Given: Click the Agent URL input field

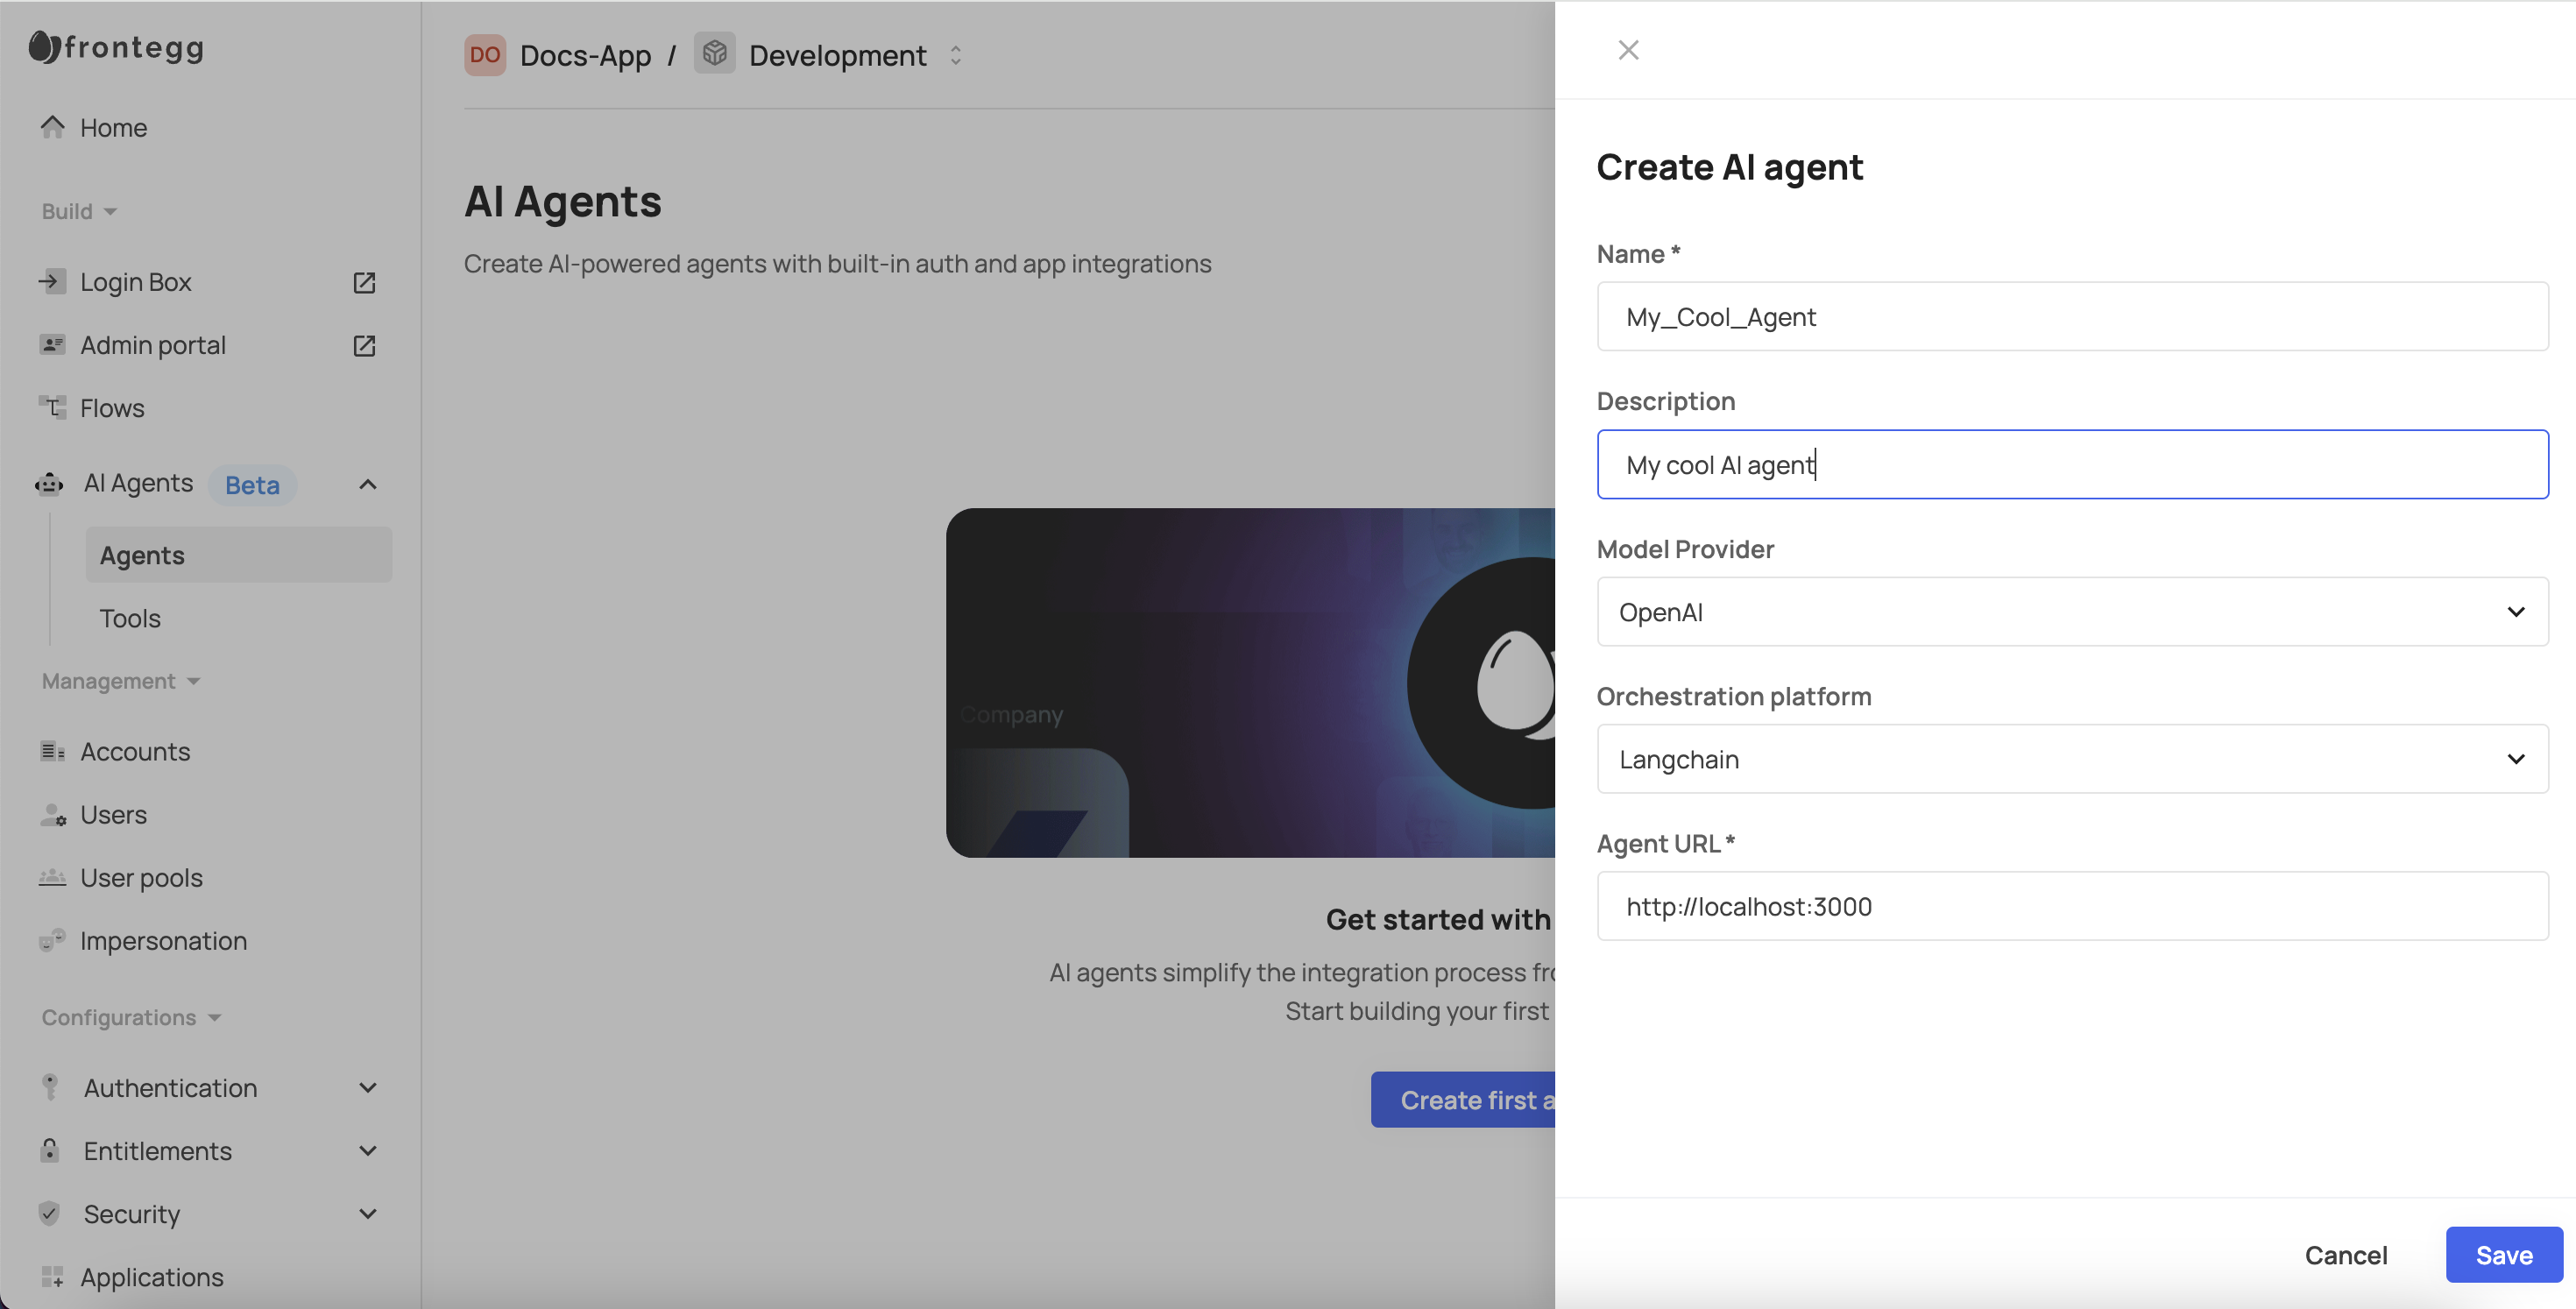Looking at the screenshot, I should pos(2072,906).
